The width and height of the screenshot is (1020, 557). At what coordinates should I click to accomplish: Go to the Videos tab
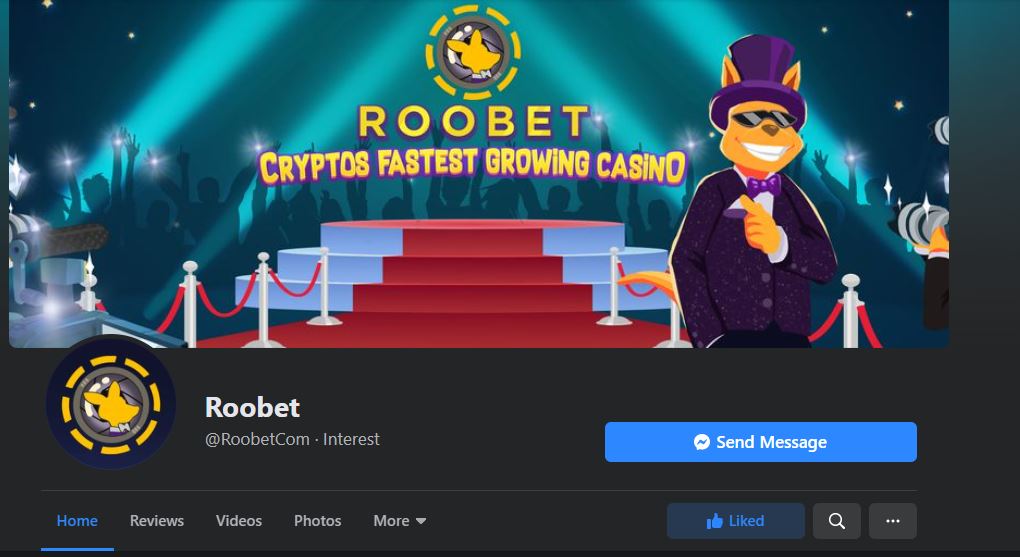point(239,521)
